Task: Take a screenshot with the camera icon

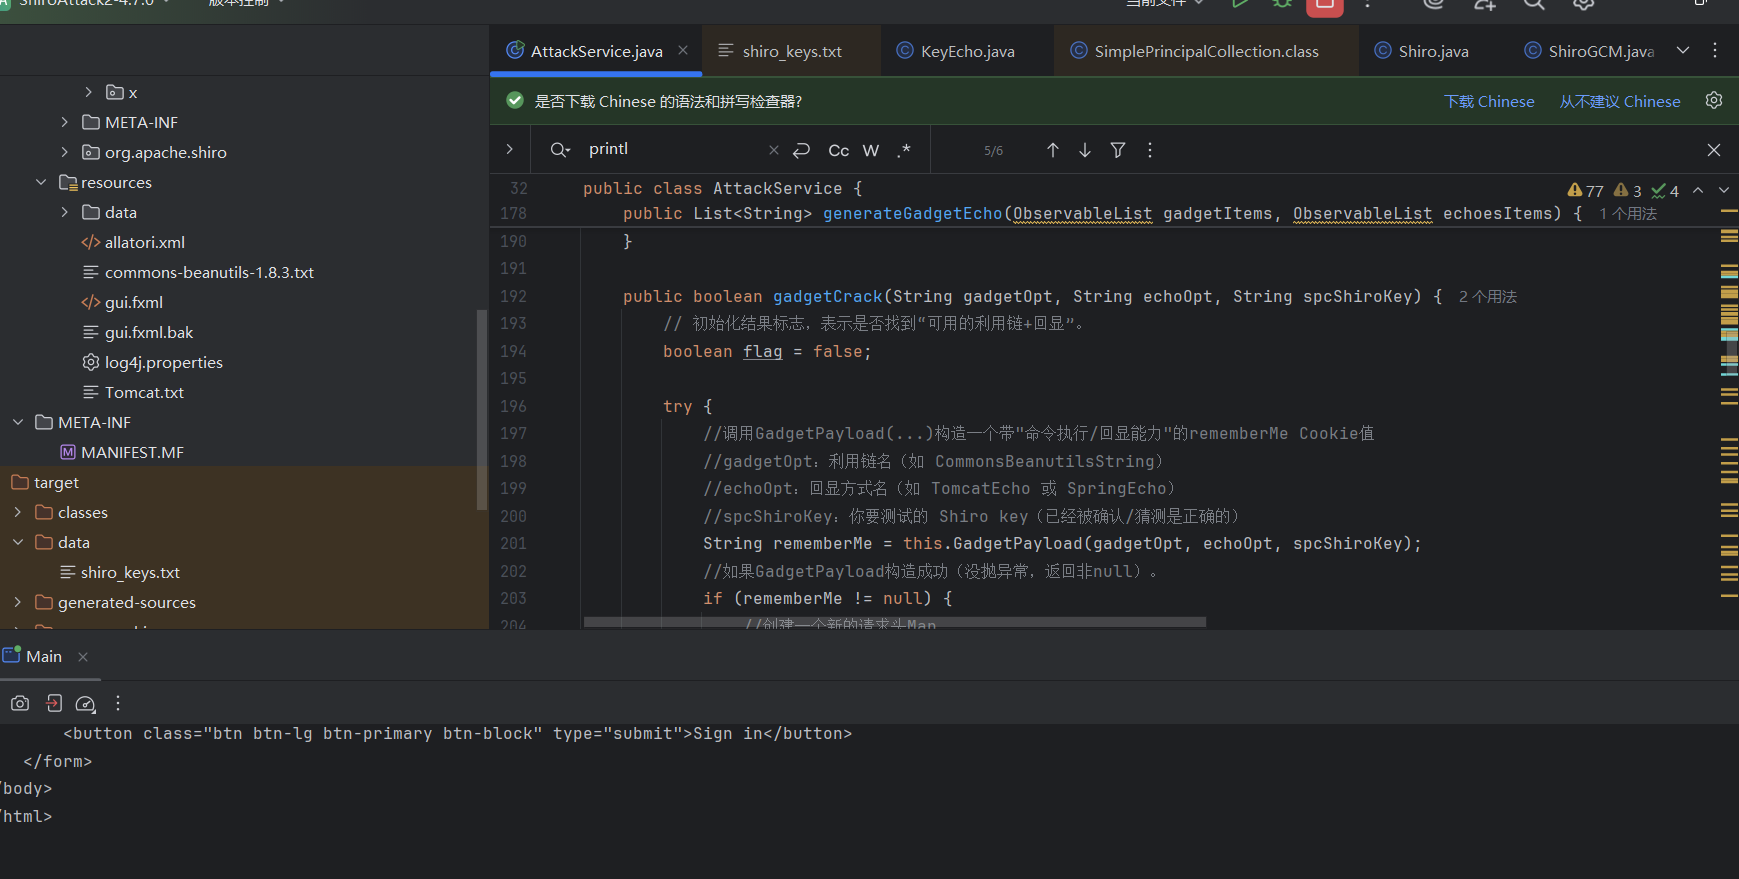Action: (x=20, y=703)
